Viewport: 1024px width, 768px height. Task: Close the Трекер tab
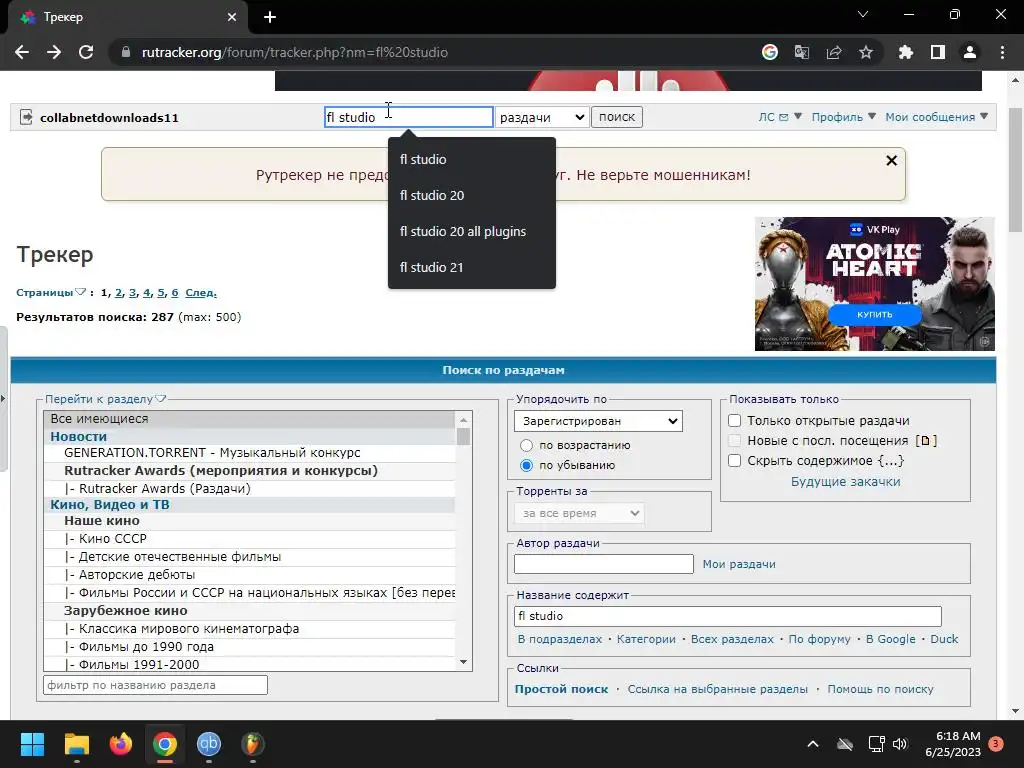pos(232,17)
